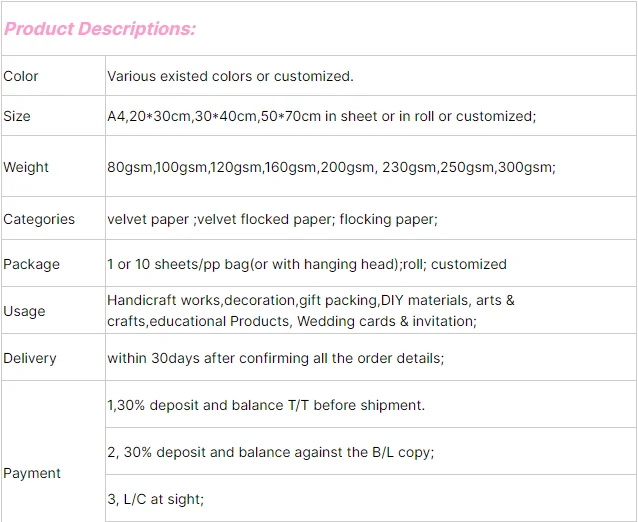
Task: Click the T/T before shipment payment option
Action: click(x=266, y=405)
